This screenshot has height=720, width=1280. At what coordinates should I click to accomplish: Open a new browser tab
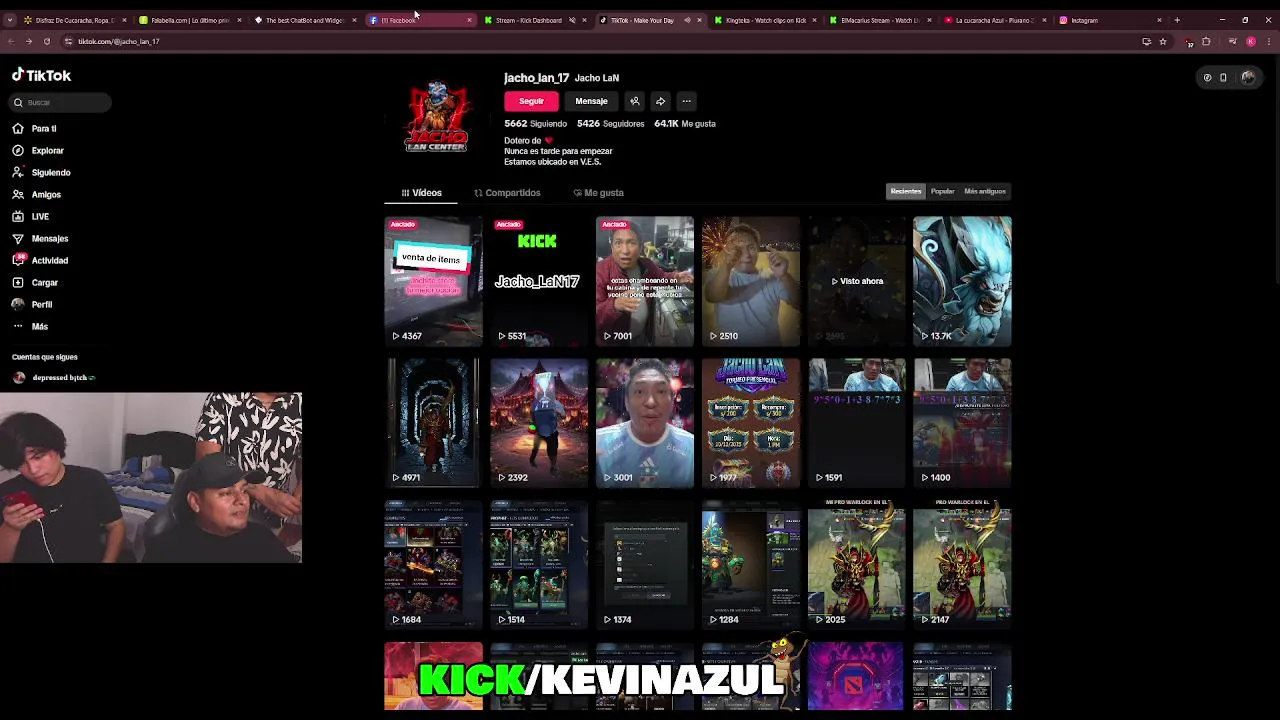pos(1177,20)
